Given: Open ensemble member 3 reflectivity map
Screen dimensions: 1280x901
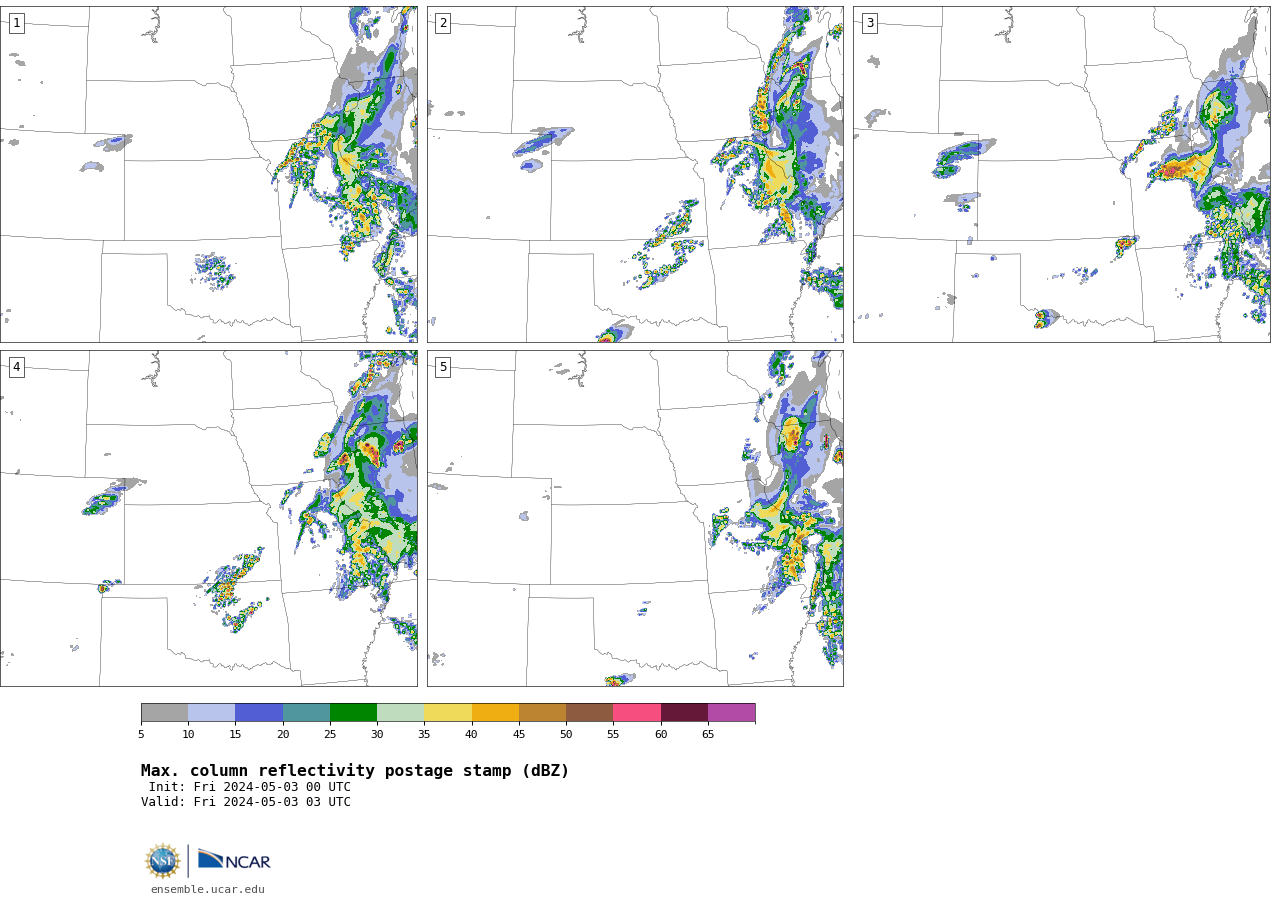Looking at the screenshot, I should [x=1061, y=174].
